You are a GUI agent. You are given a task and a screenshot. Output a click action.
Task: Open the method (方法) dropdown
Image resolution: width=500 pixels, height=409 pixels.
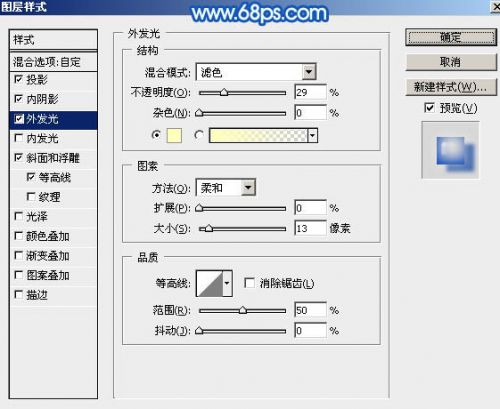pyautogui.click(x=226, y=188)
